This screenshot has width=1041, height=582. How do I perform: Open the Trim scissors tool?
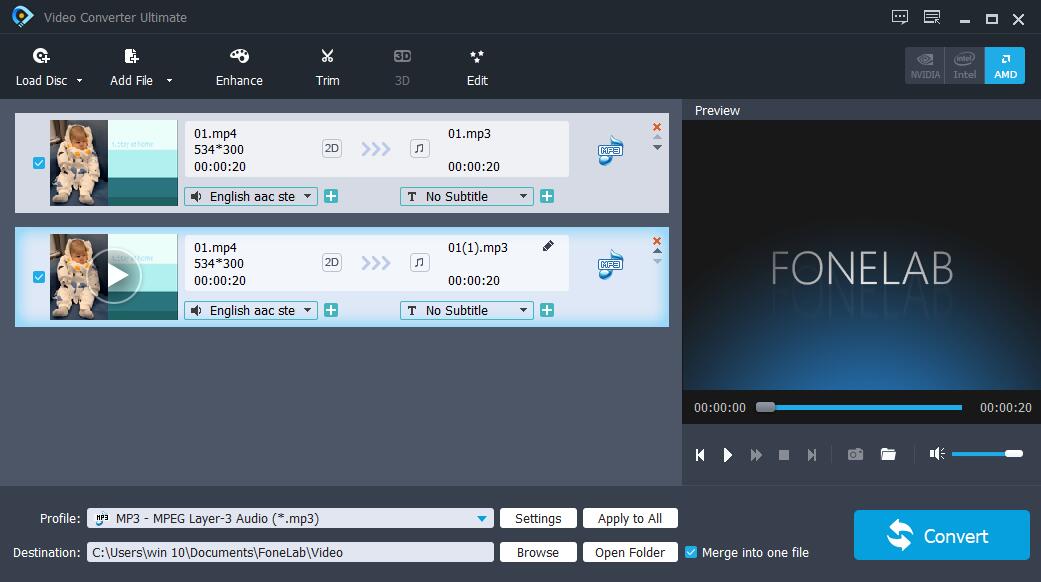(327, 67)
